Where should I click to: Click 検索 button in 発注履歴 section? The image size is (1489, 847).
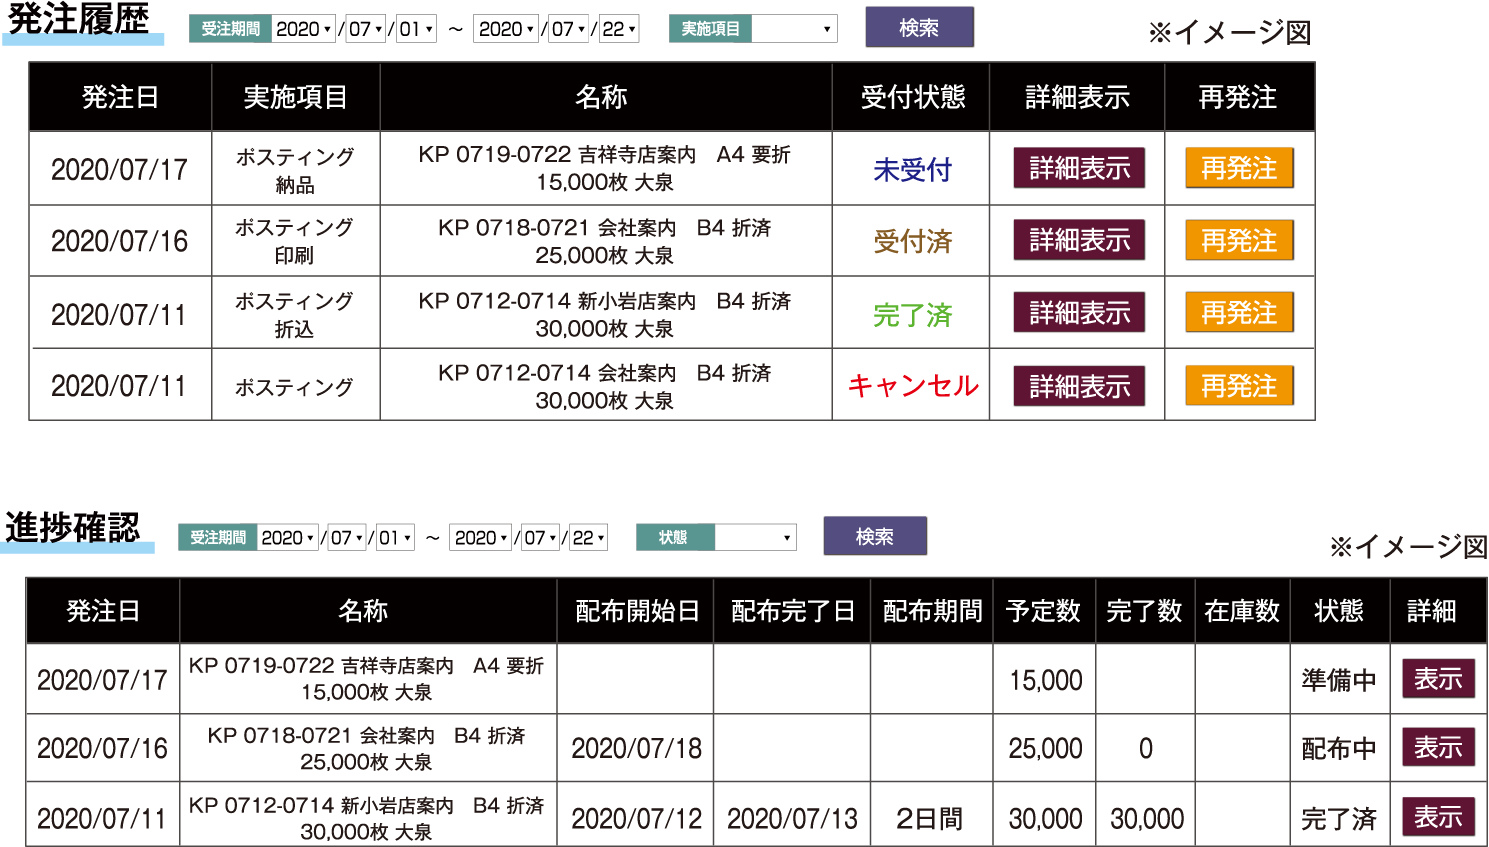tap(919, 28)
